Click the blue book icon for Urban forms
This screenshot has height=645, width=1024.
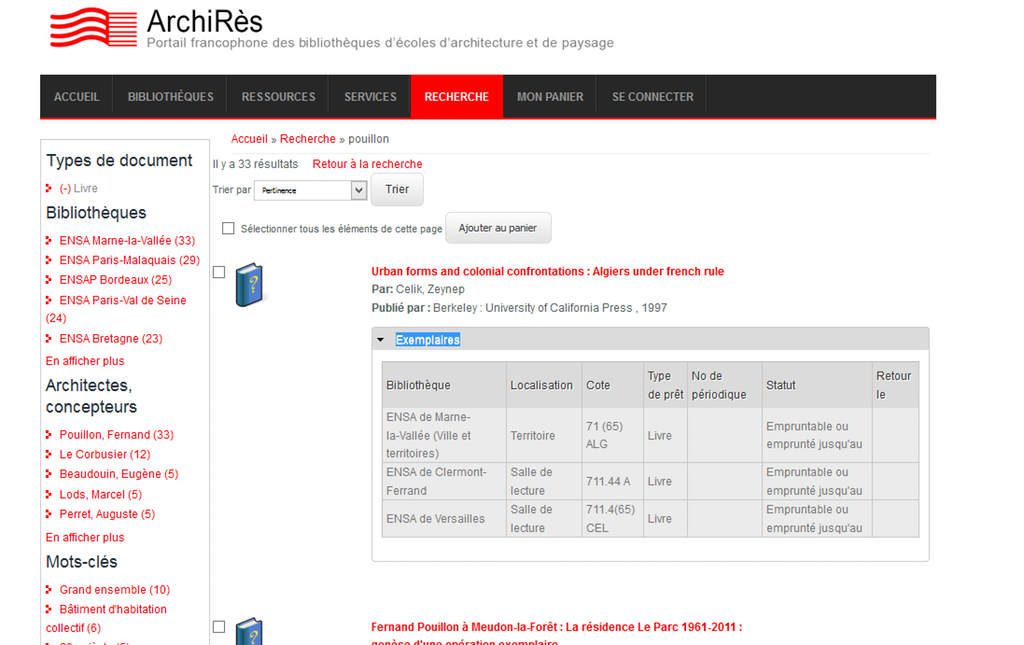249,285
